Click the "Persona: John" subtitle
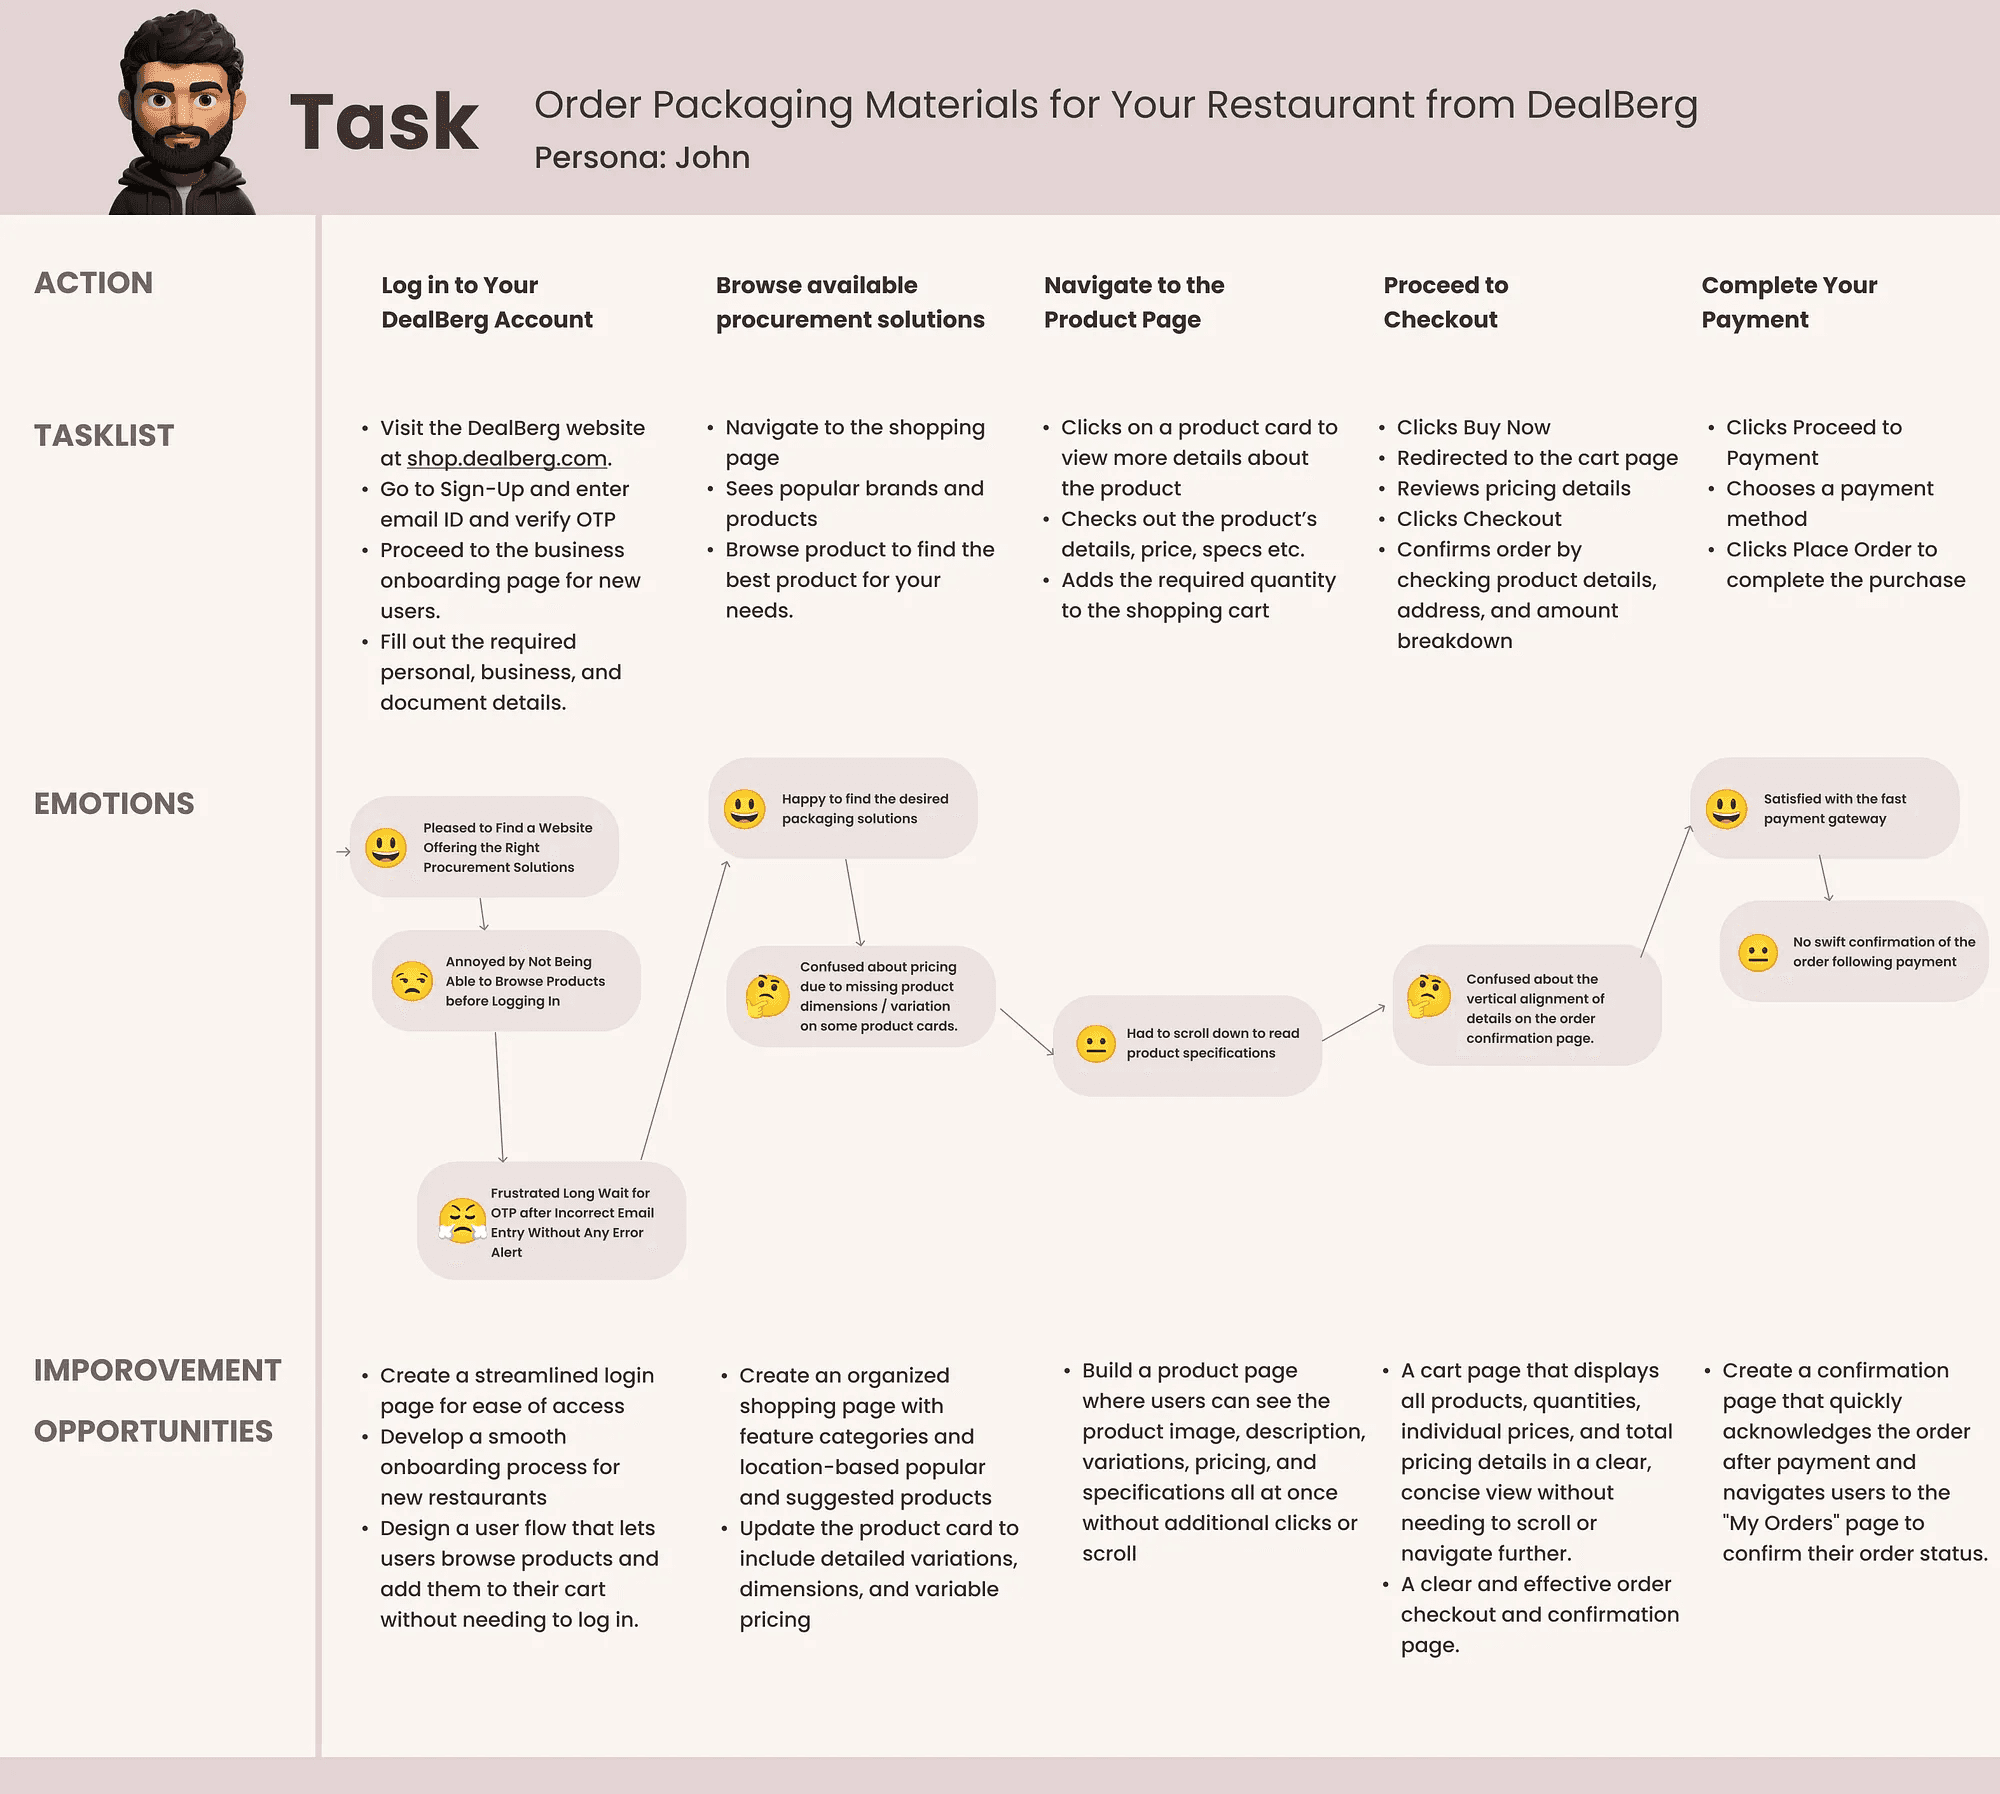This screenshot has width=2000, height=1794. (642, 157)
